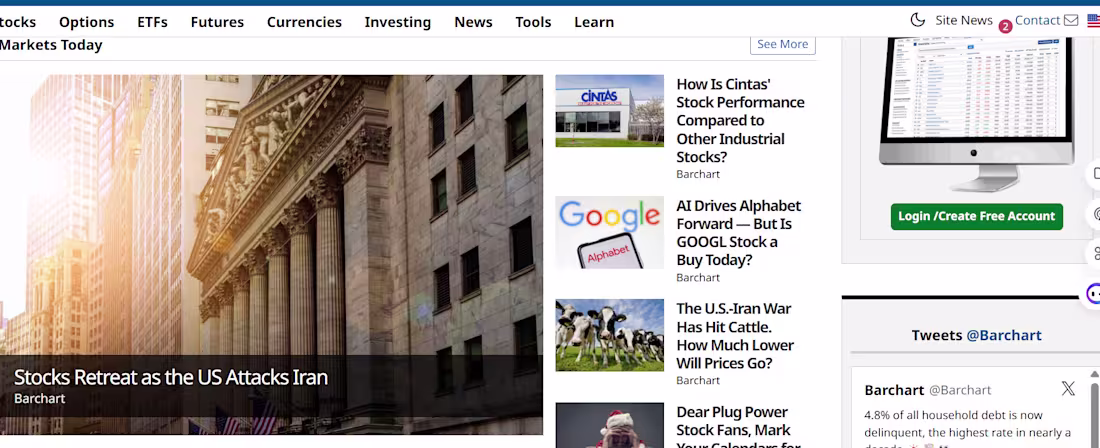Click the Barchart byline under the Alphabet article
This screenshot has width=1100, height=448.
click(x=698, y=278)
